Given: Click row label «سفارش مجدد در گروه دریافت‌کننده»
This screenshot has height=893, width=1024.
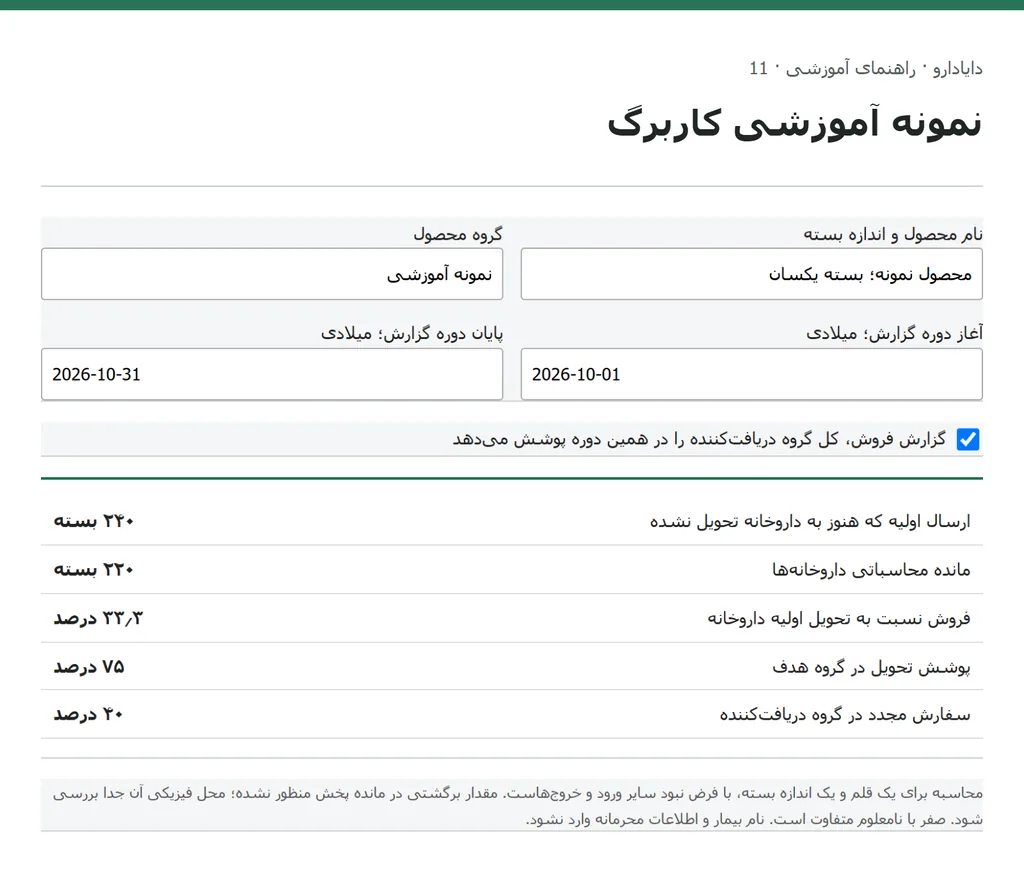Looking at the screenshot, I should (845, 715).
